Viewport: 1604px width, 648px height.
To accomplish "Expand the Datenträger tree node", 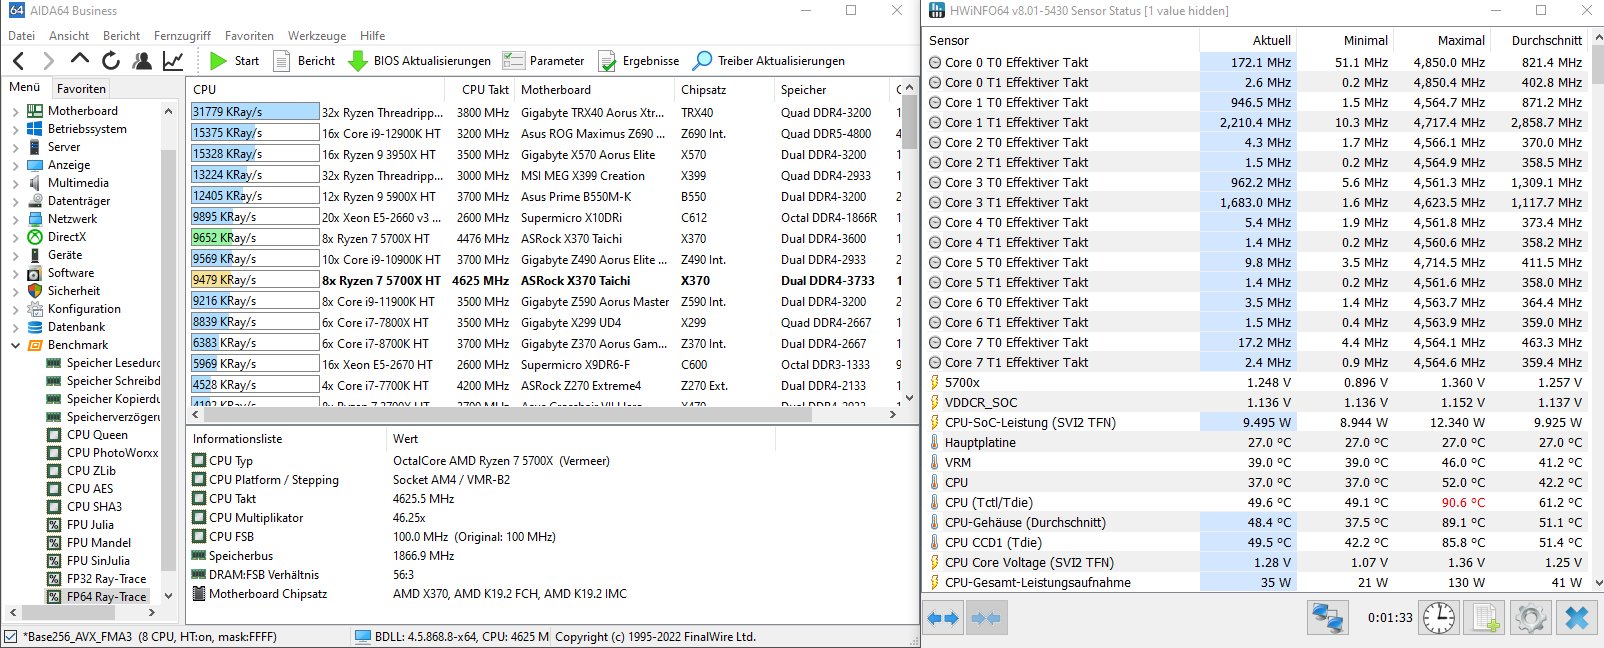I will (x=15, y=201).
